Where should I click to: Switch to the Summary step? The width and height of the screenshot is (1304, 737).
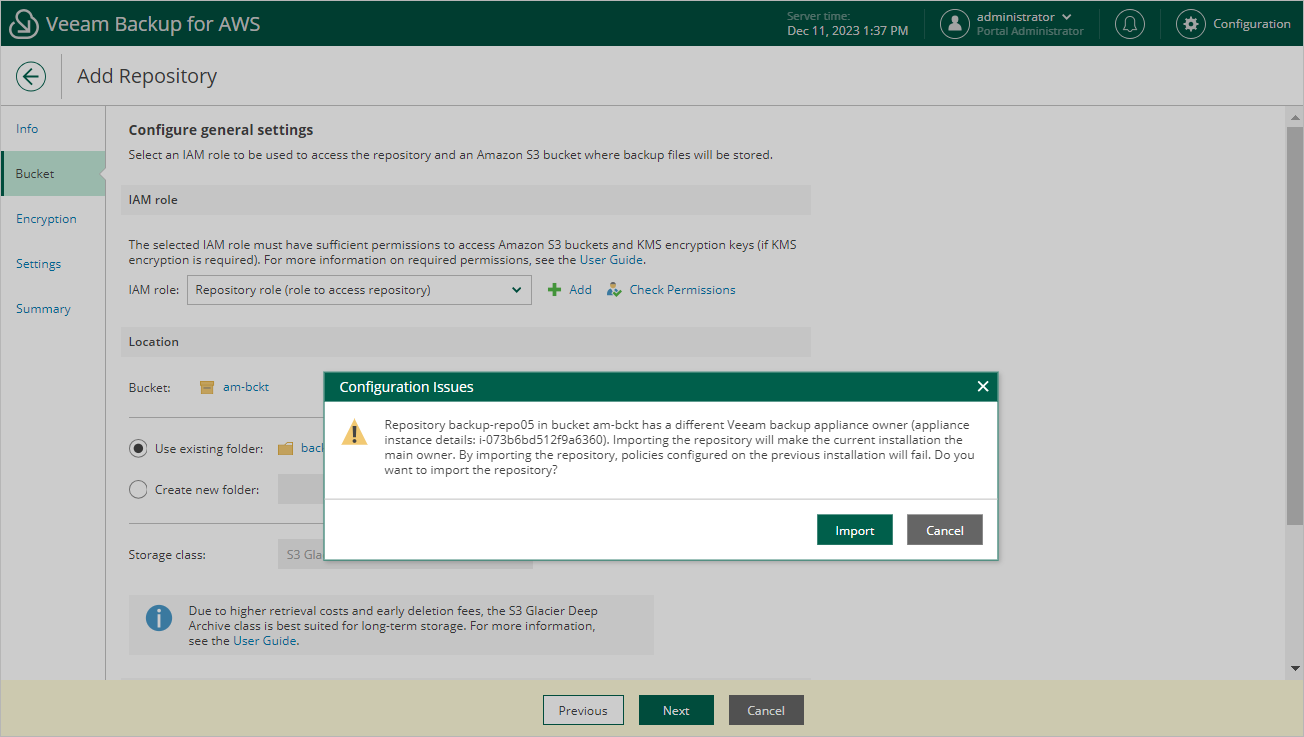pos(43,309)
